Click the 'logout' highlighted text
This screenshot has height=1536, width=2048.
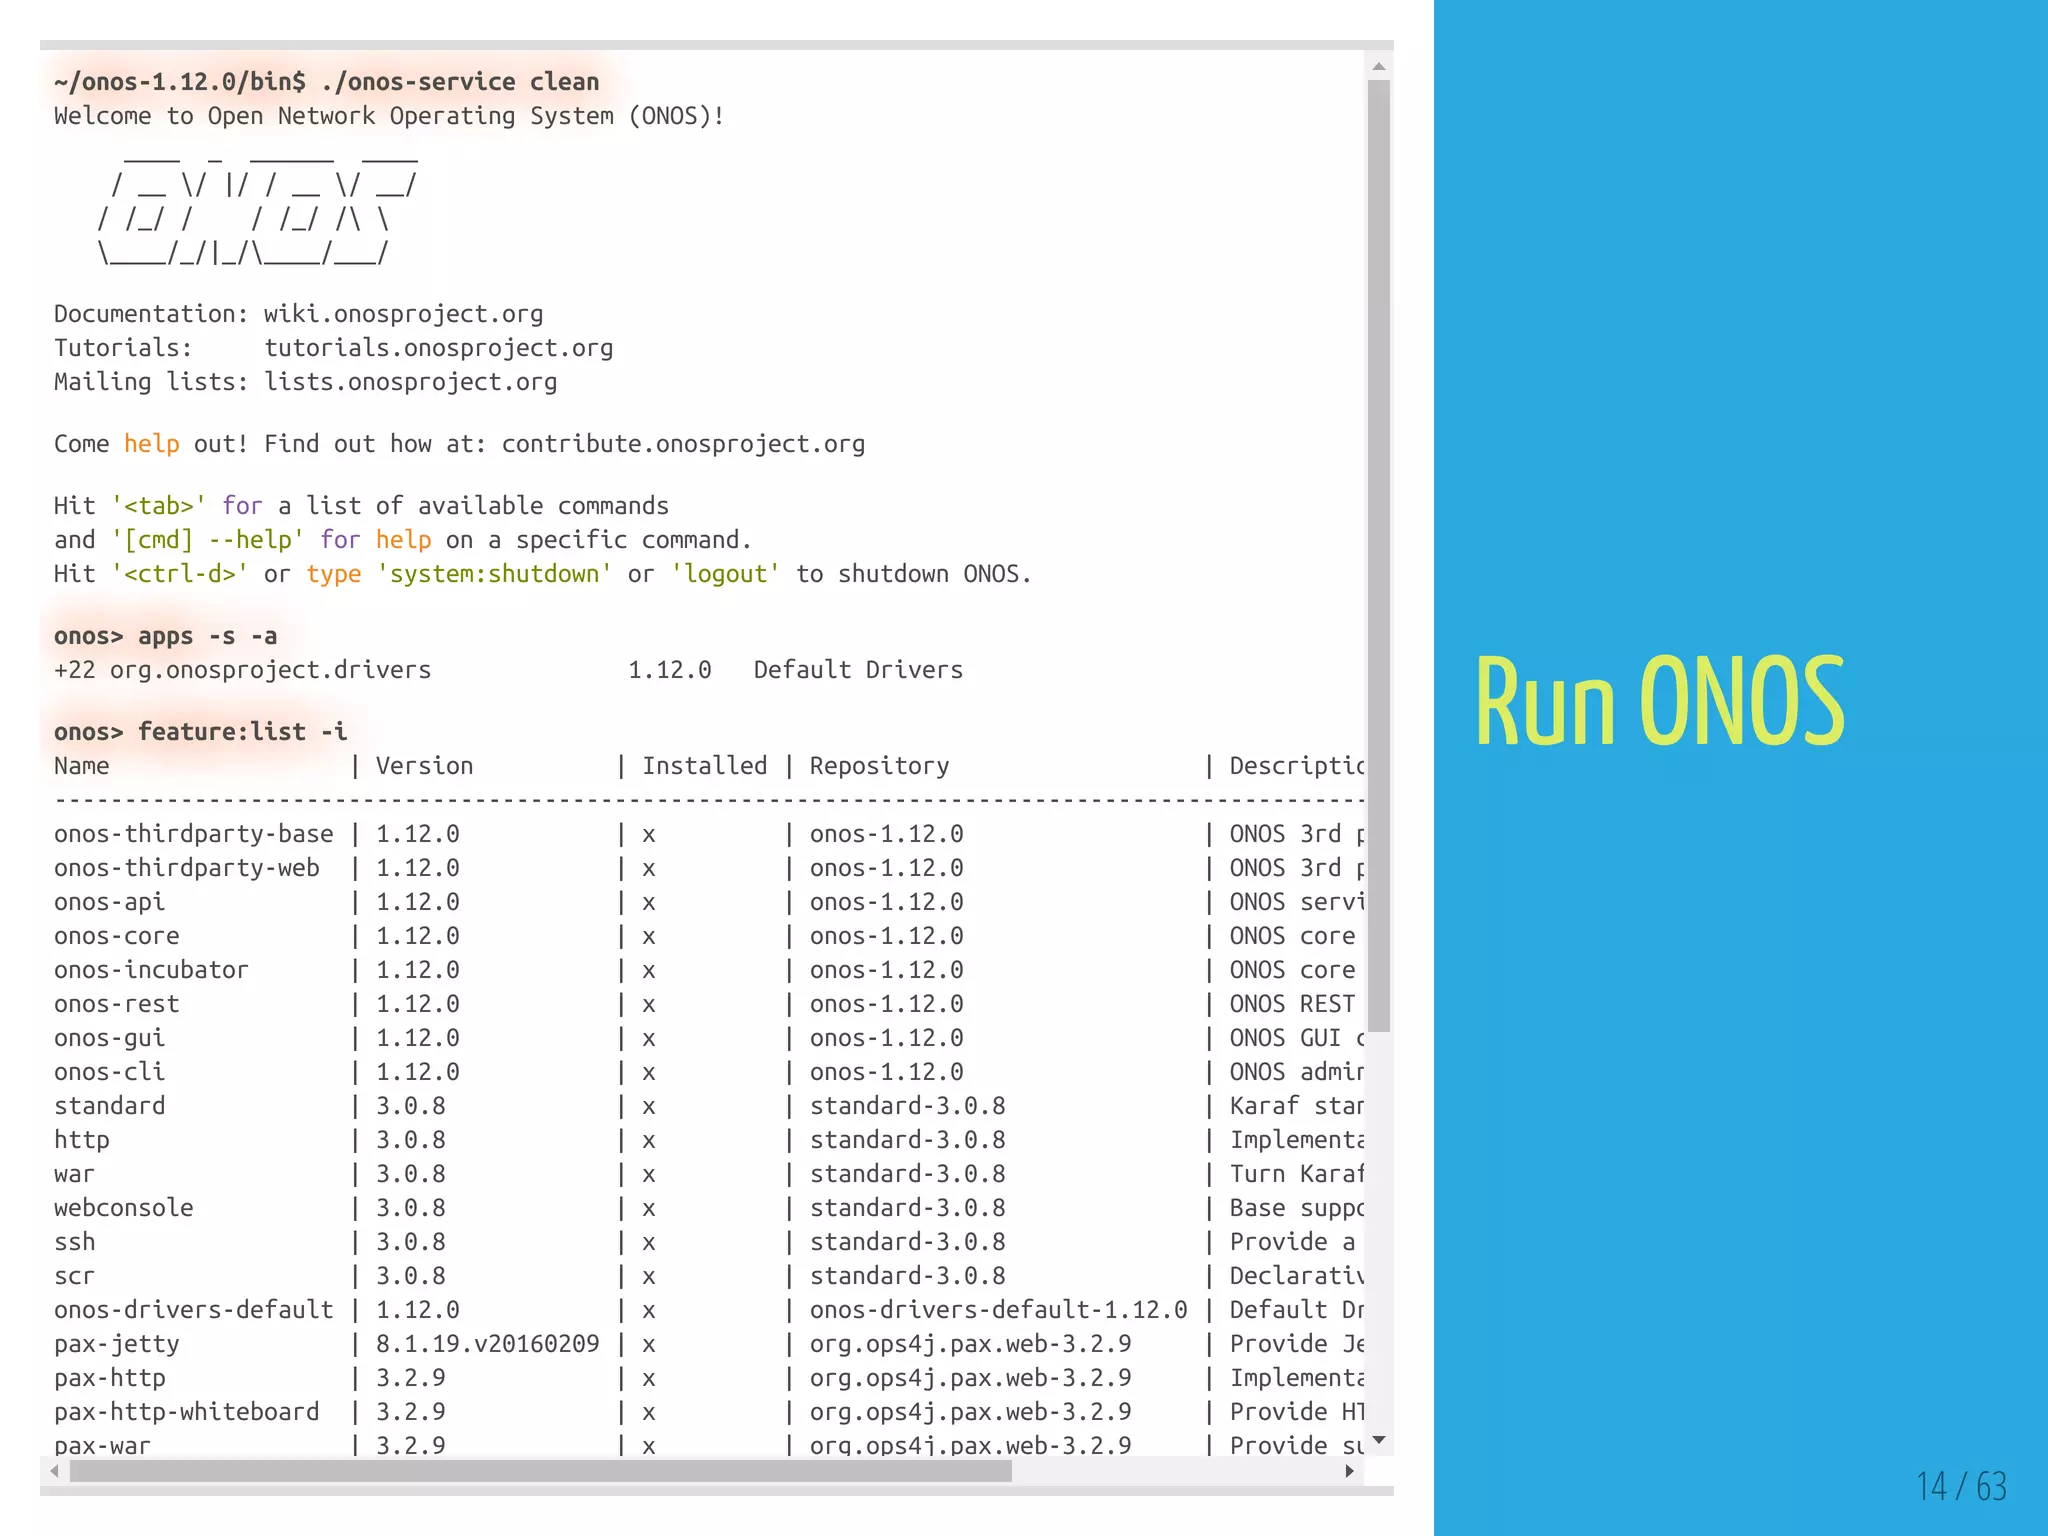726,574
